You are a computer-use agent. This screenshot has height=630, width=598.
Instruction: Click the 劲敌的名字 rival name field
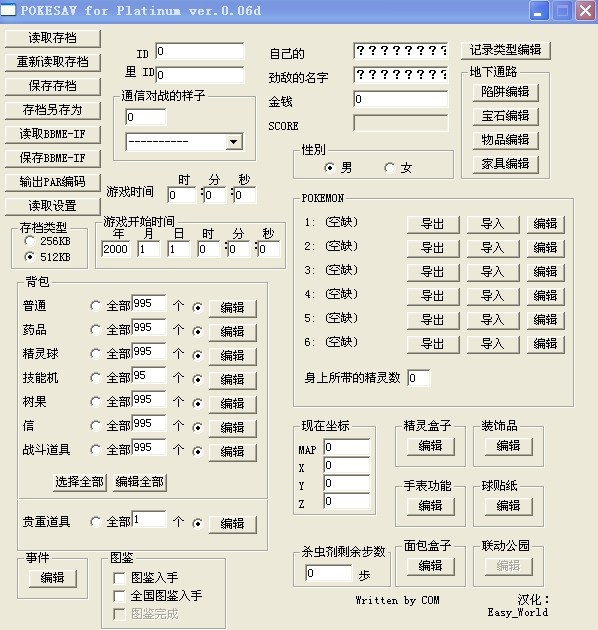[401, 75]
